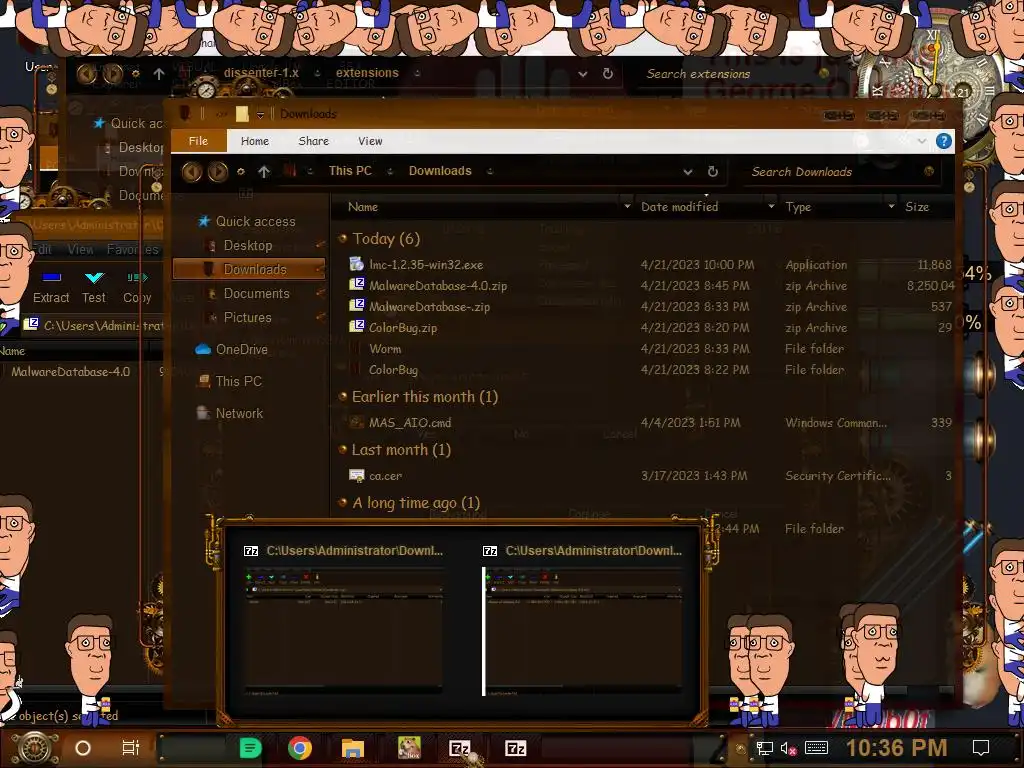Select Desktop in the navigation pane
Image resolution: width=1024 pixels, height=768 pixels.
[x=248, y=246]
